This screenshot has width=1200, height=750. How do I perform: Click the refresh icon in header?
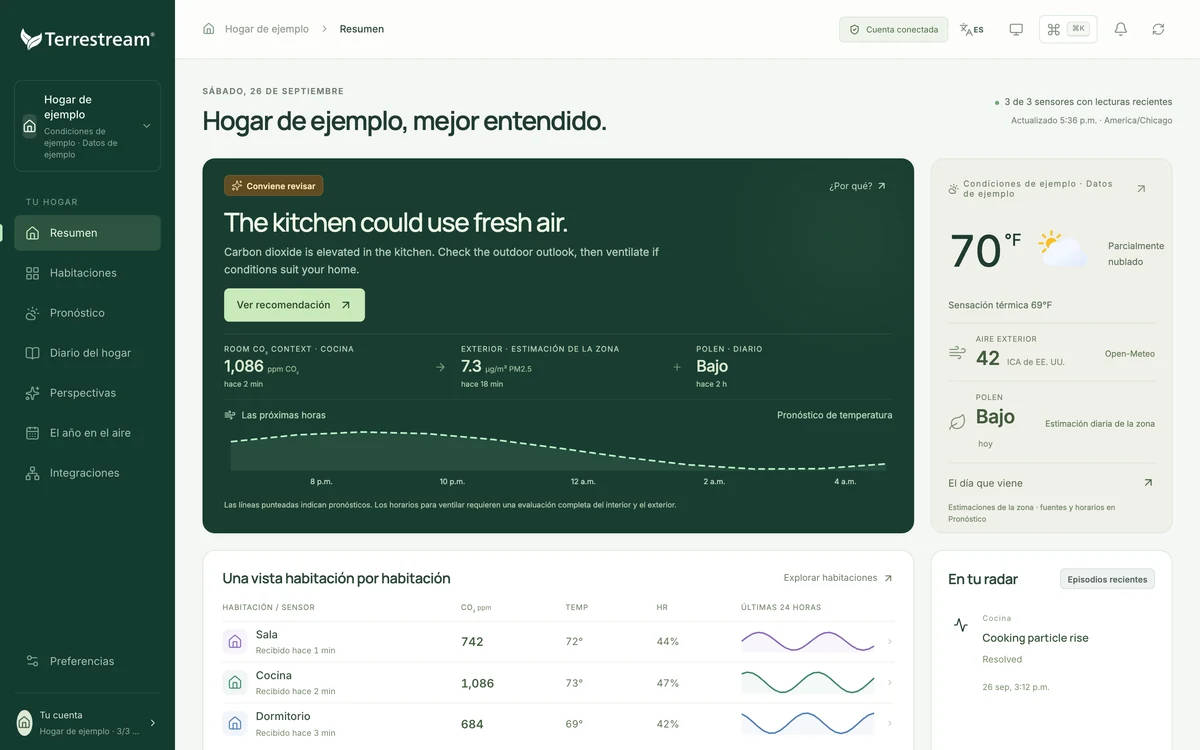tap(1158, 29)
